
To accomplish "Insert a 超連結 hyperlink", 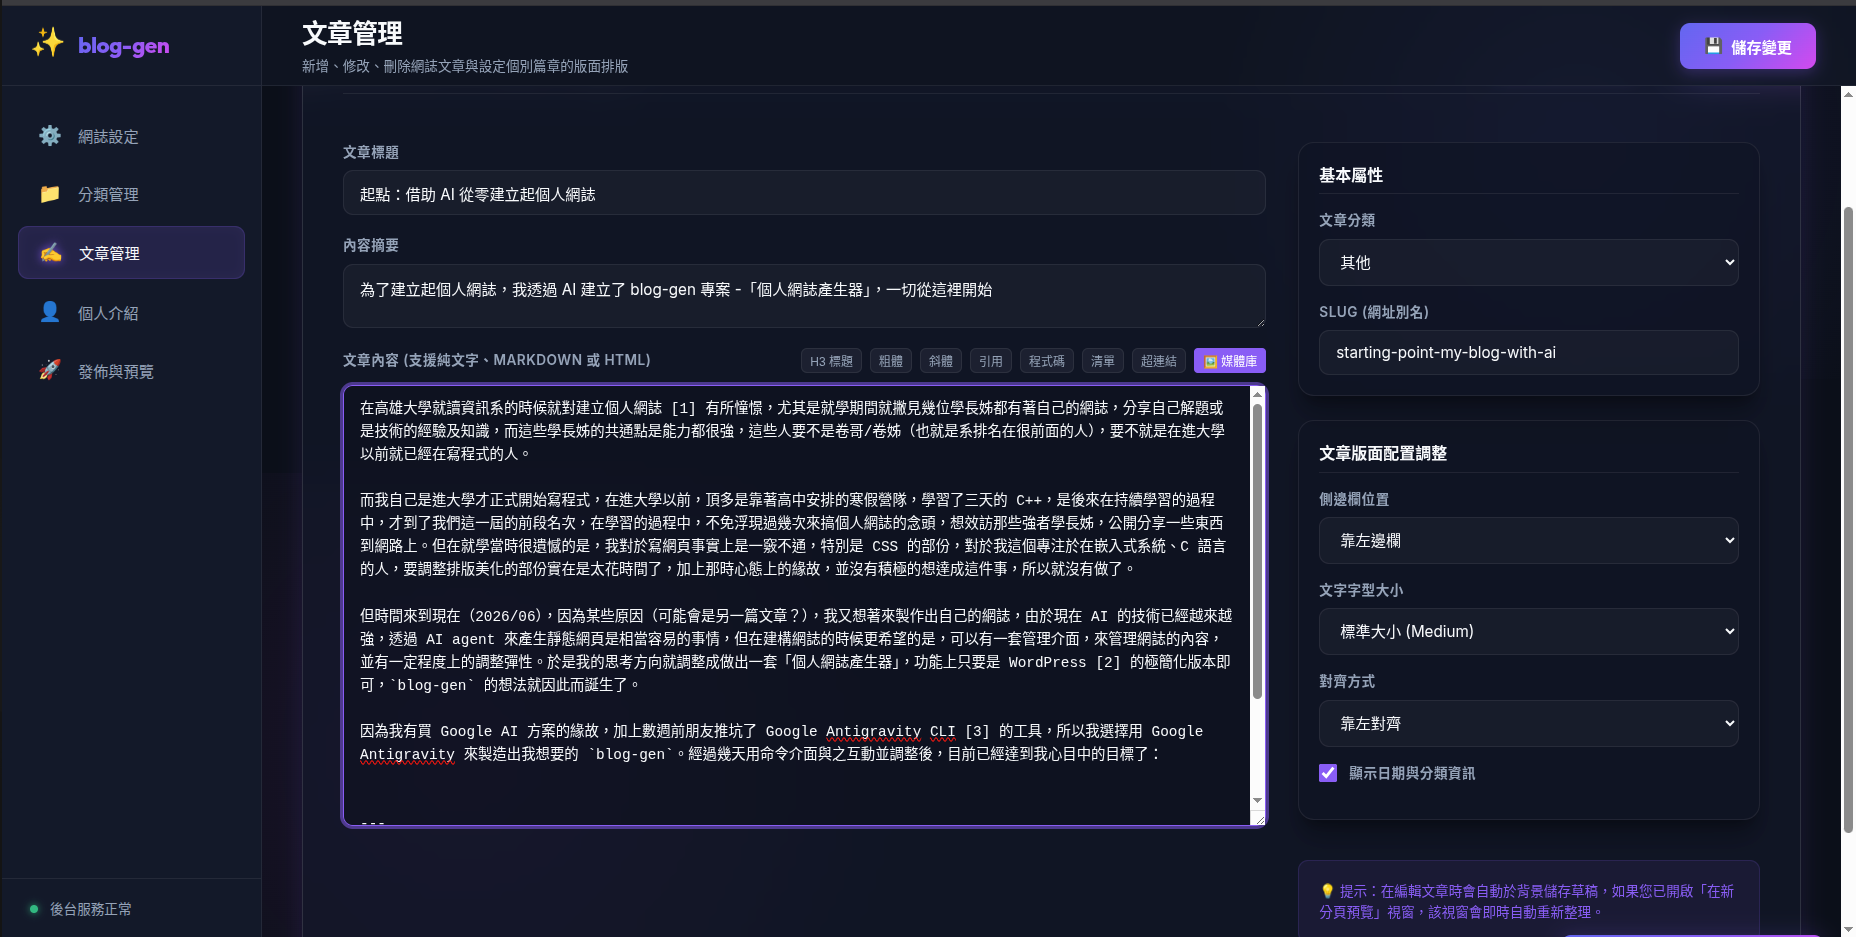I will click(1158, 361).
